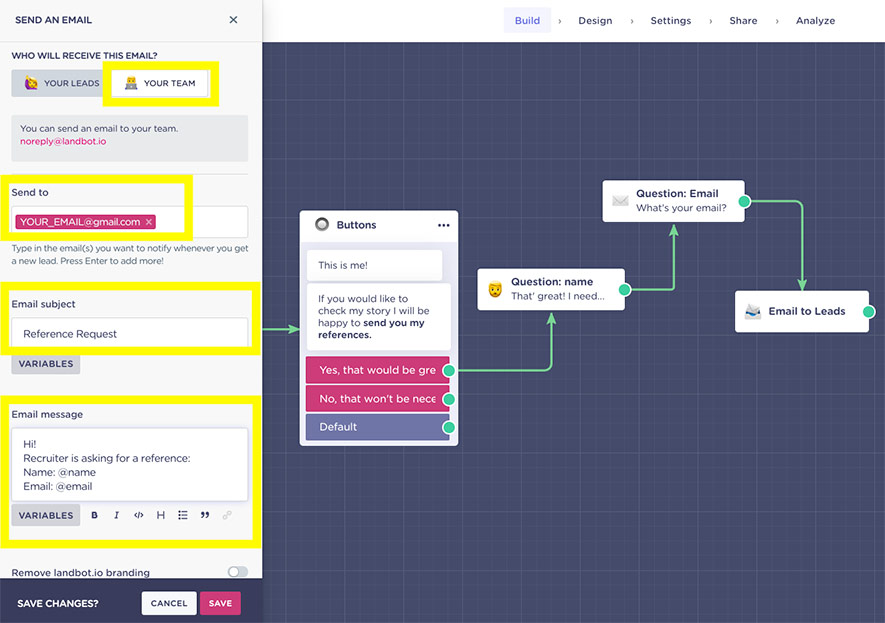Insert a blockquote in message
The image size is (885, 623).
click(x=205, y=515)
